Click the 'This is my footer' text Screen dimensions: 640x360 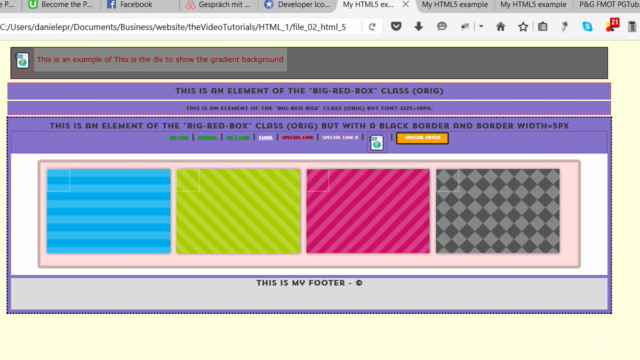click(309, 283)
